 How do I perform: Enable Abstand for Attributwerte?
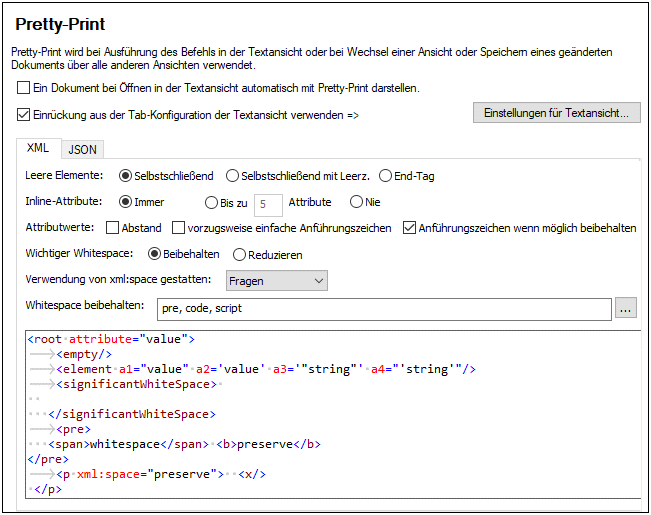tap(113, 228)
